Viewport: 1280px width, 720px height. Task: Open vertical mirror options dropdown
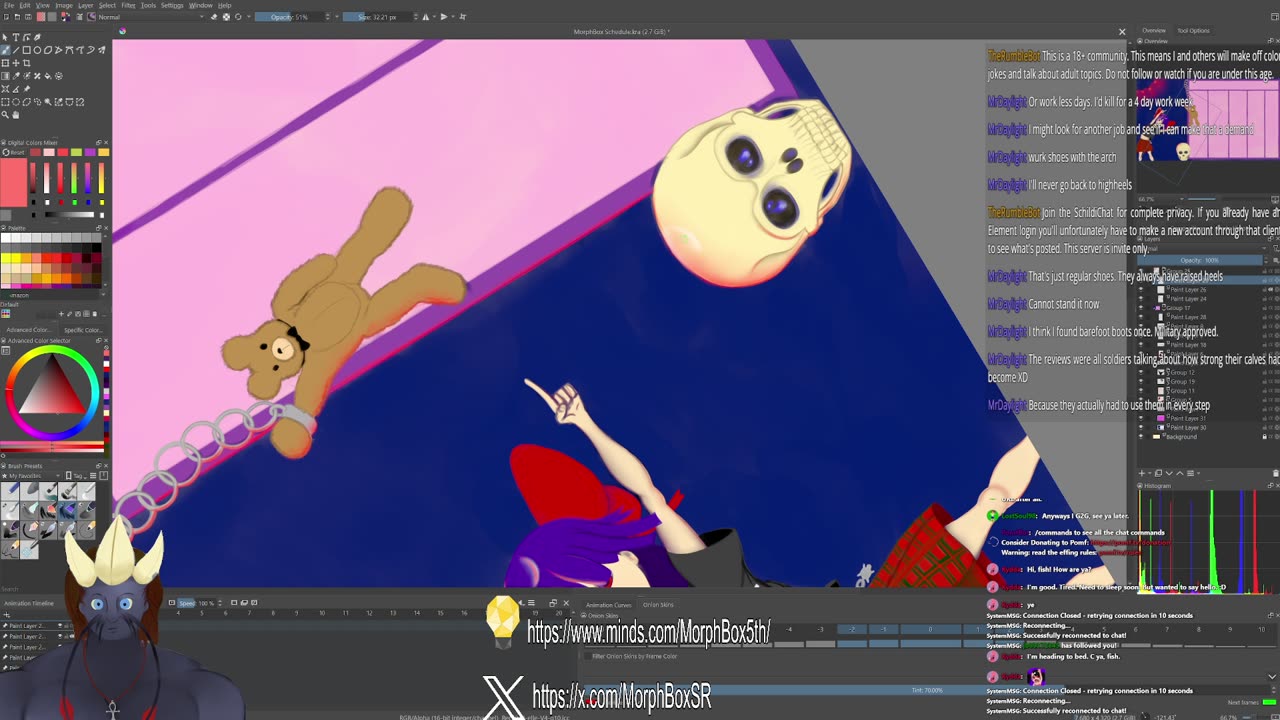(453, 17)
